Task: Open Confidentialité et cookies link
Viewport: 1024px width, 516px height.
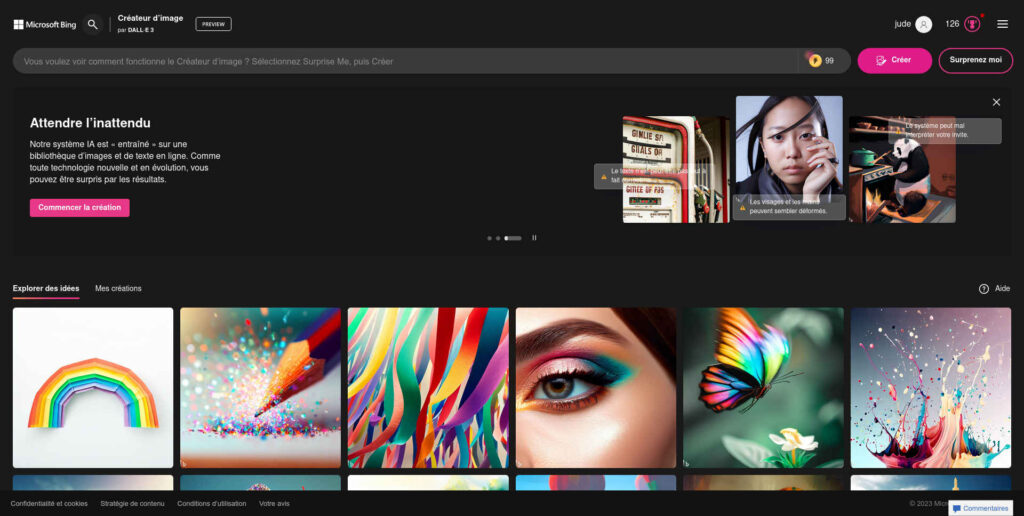Action: (x=49, y=504)
